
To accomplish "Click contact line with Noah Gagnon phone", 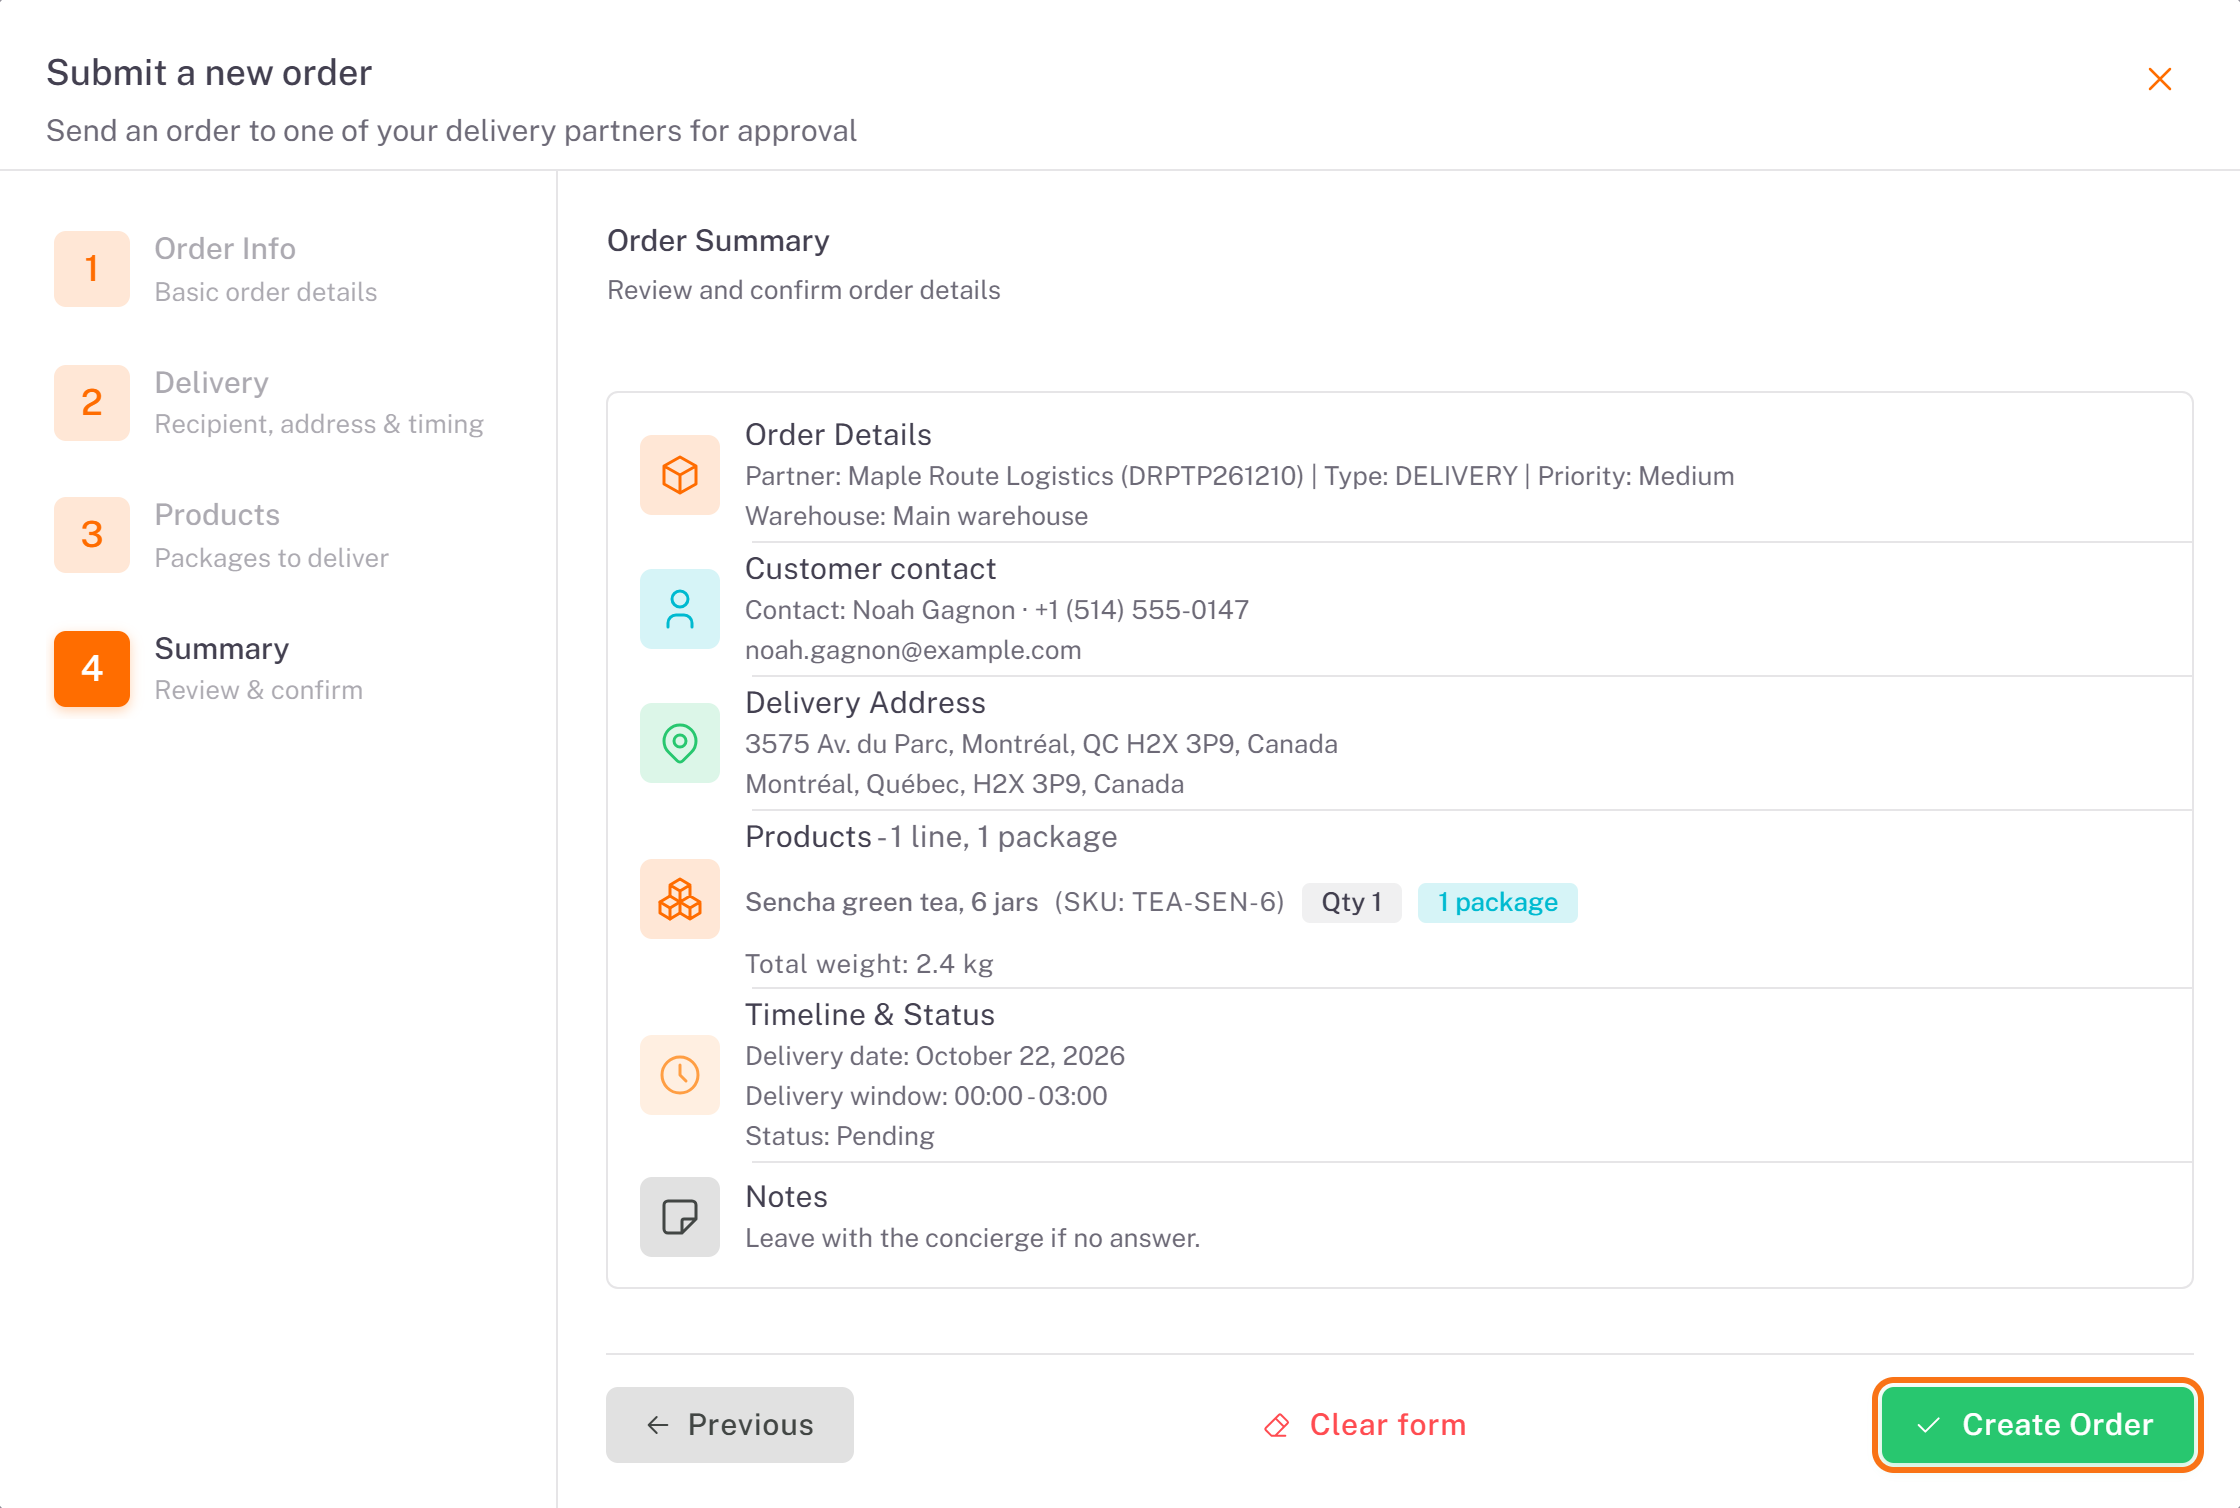I will click(997, 610).
